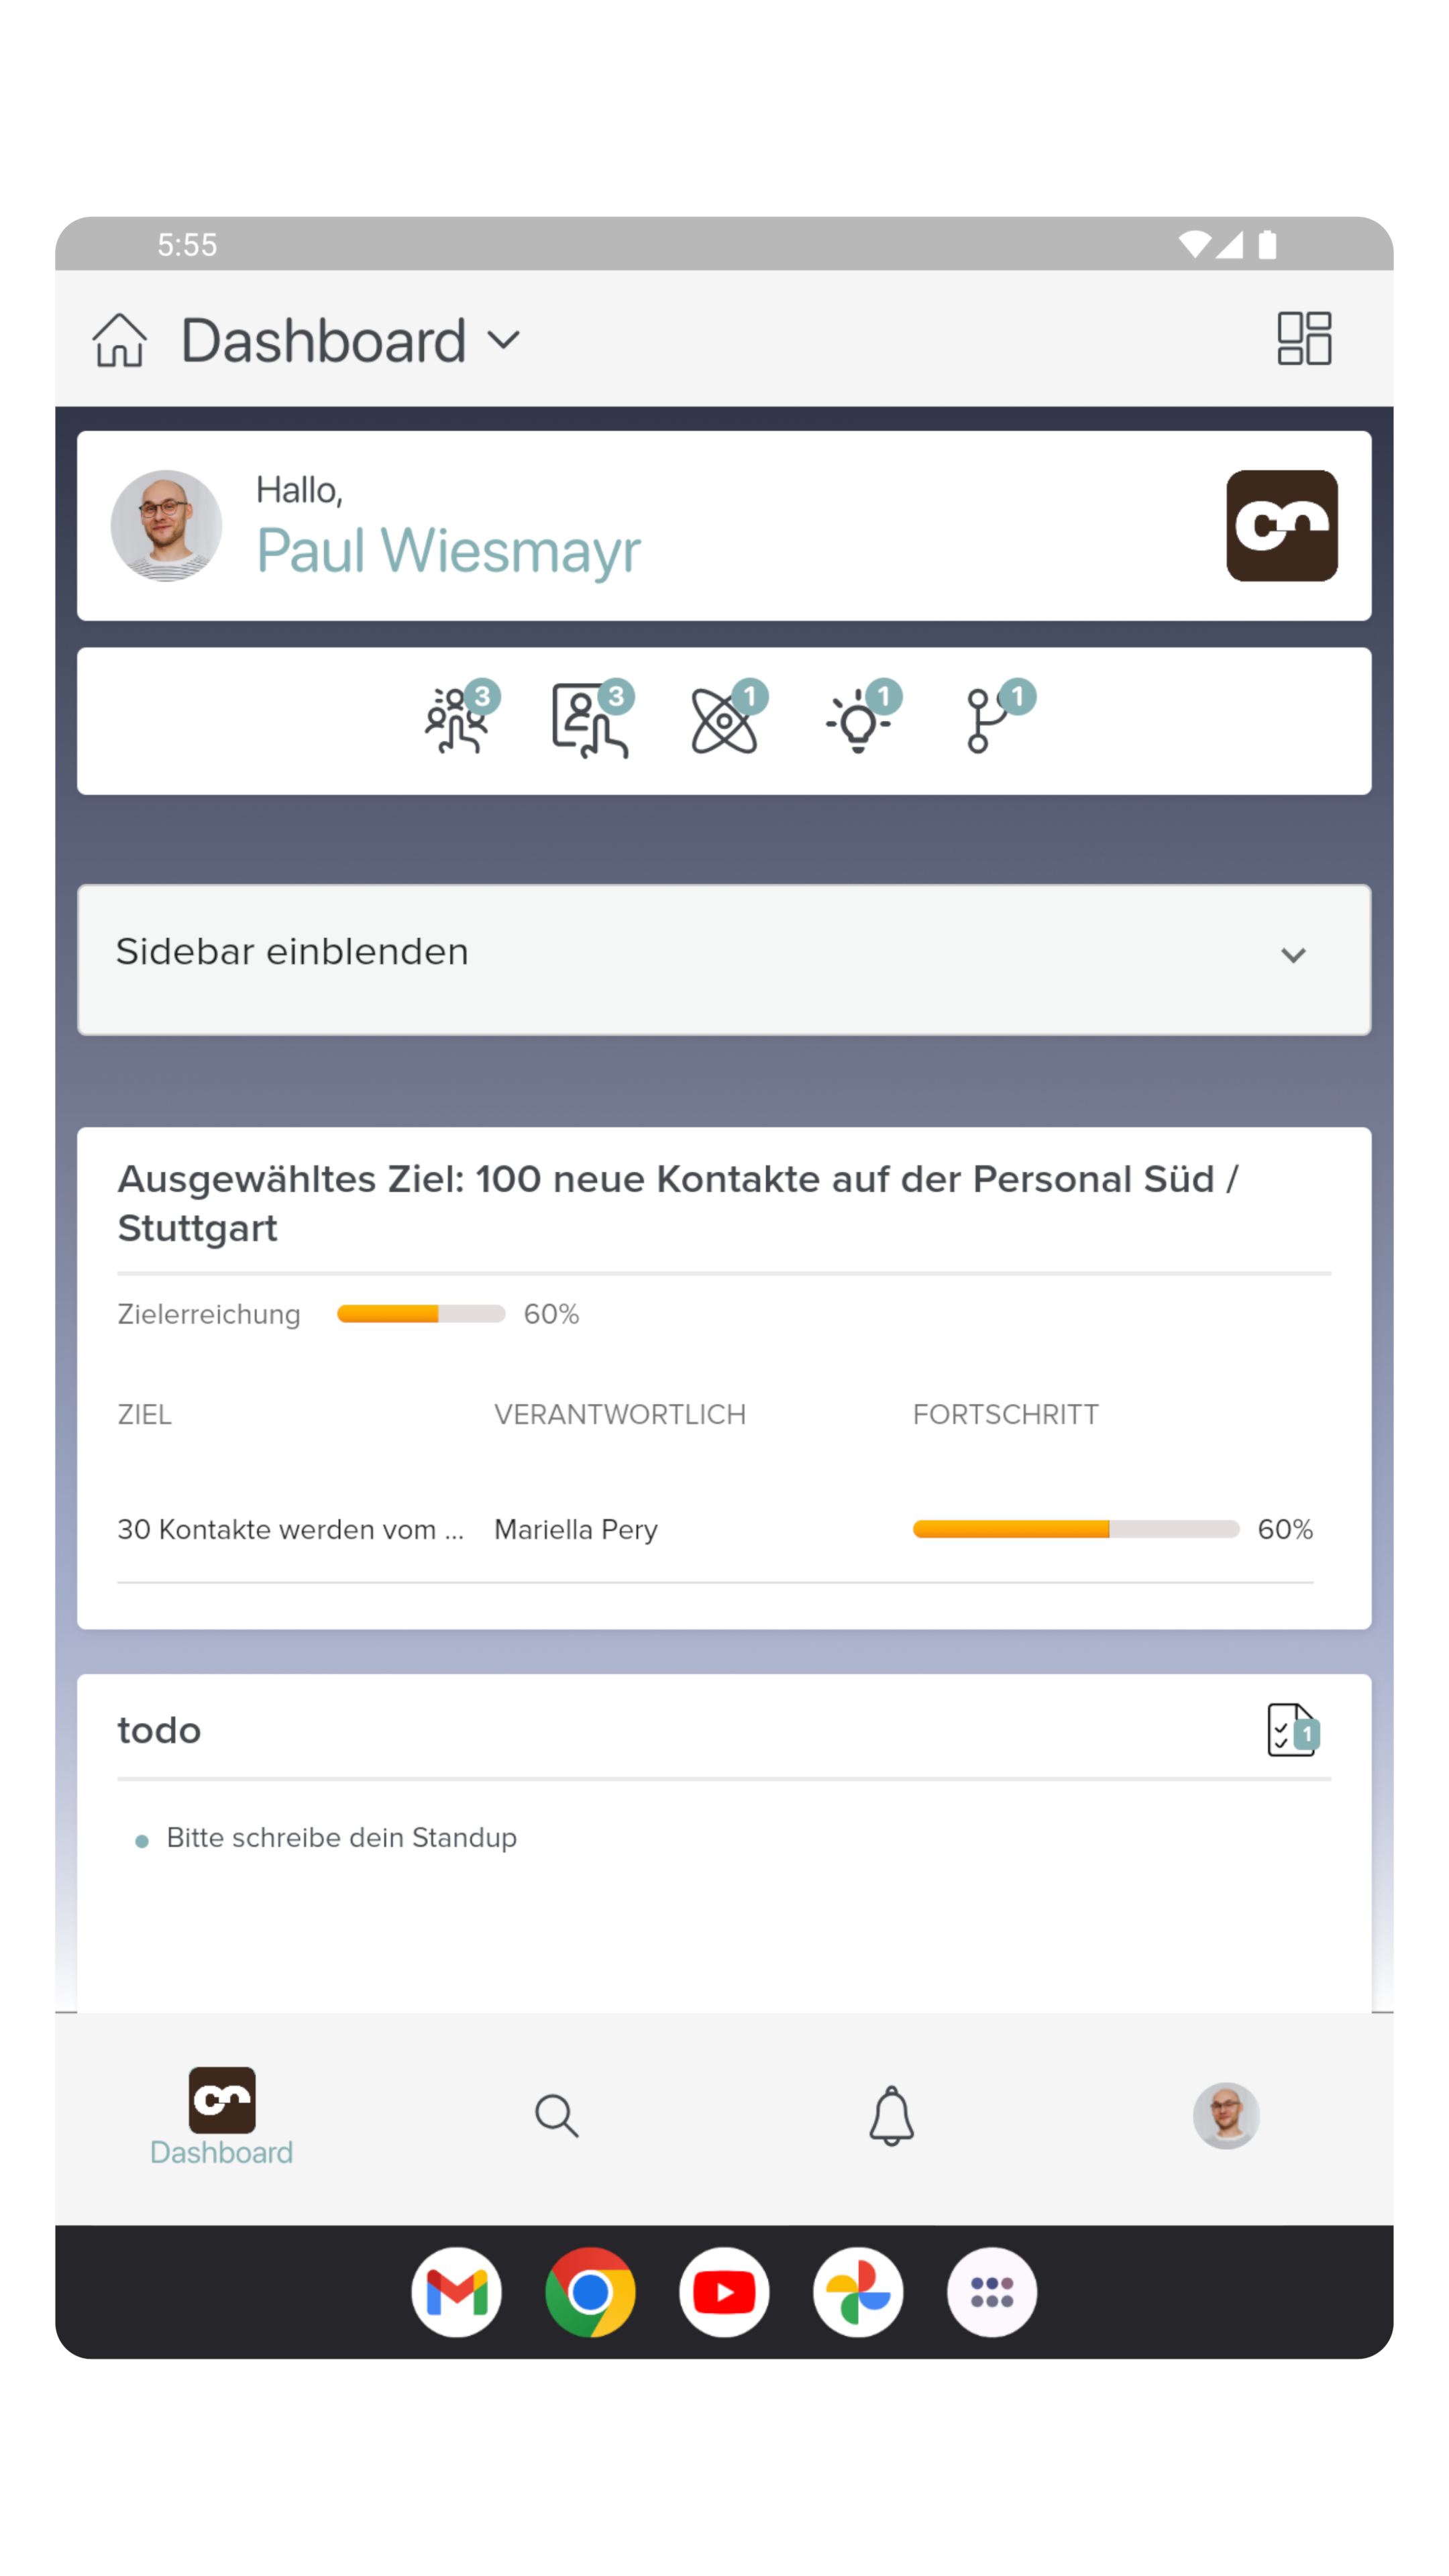Viewport: 1449px width, 2576px height.
Task: Open the lightbulb ideas icon
Action: click(862, 719)
